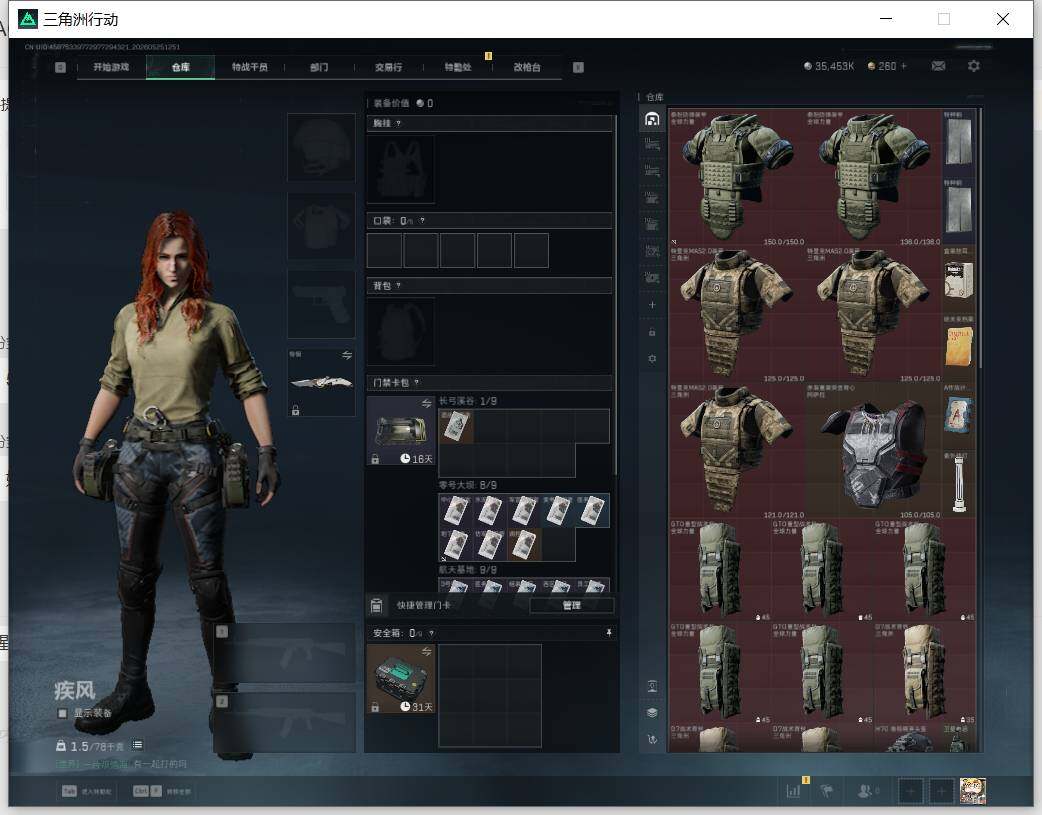Select primary weapon slot 1

286,653
